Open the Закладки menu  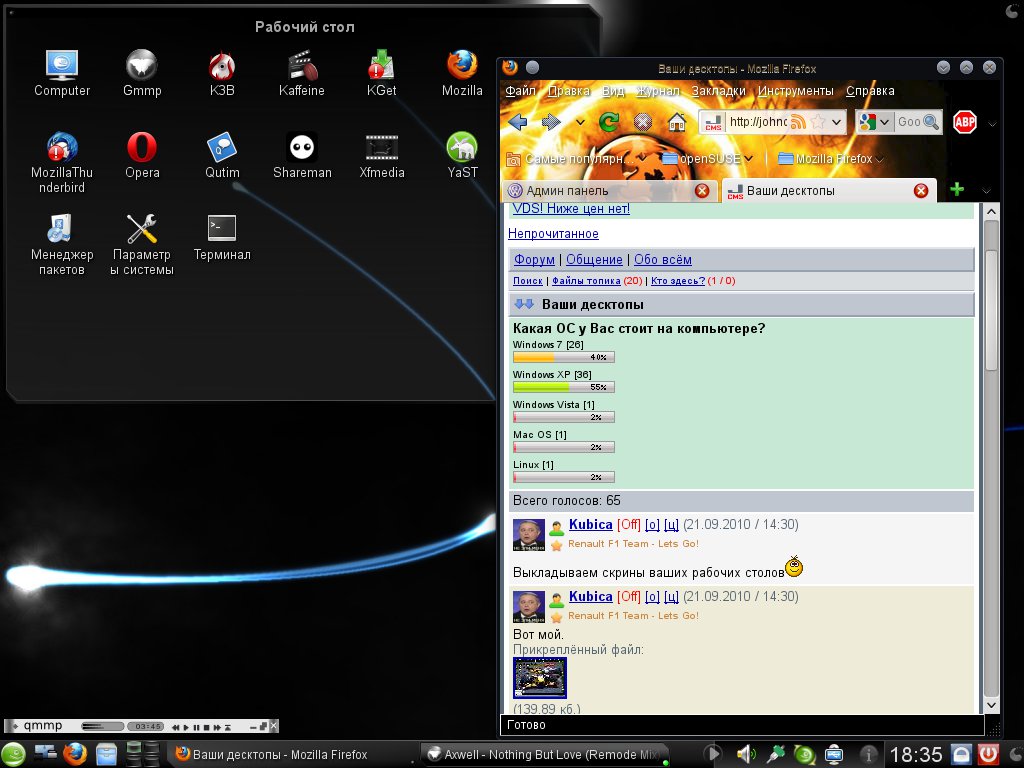click(718, 91)
